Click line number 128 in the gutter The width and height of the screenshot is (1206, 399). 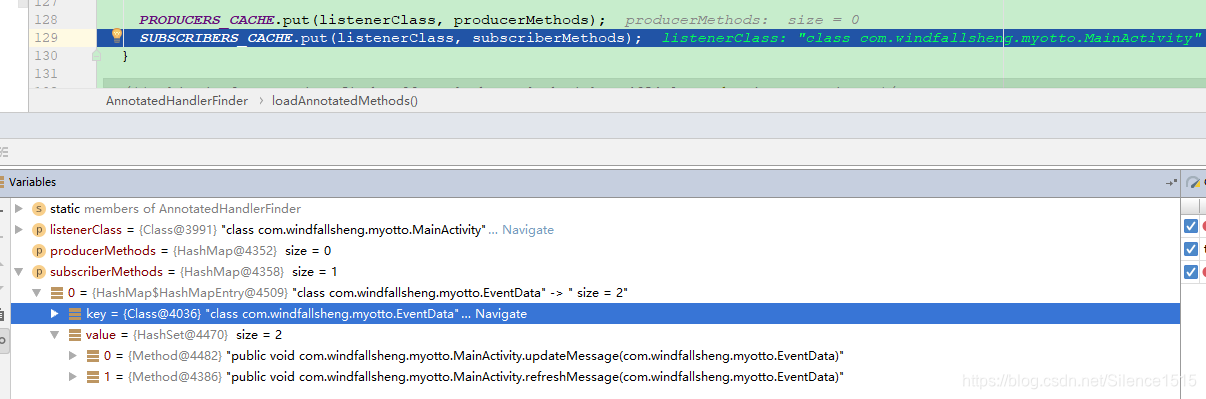tap(46, 20)
